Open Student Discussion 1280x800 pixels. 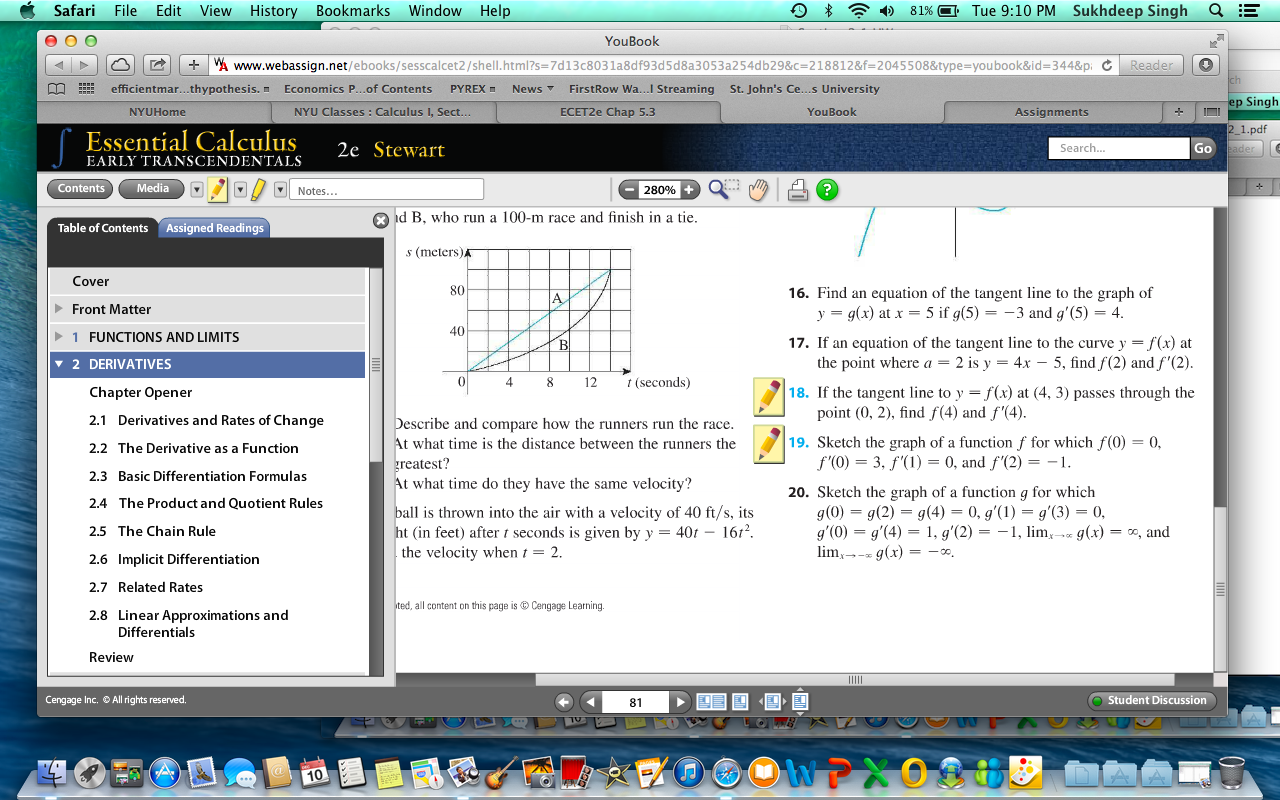1152,701
